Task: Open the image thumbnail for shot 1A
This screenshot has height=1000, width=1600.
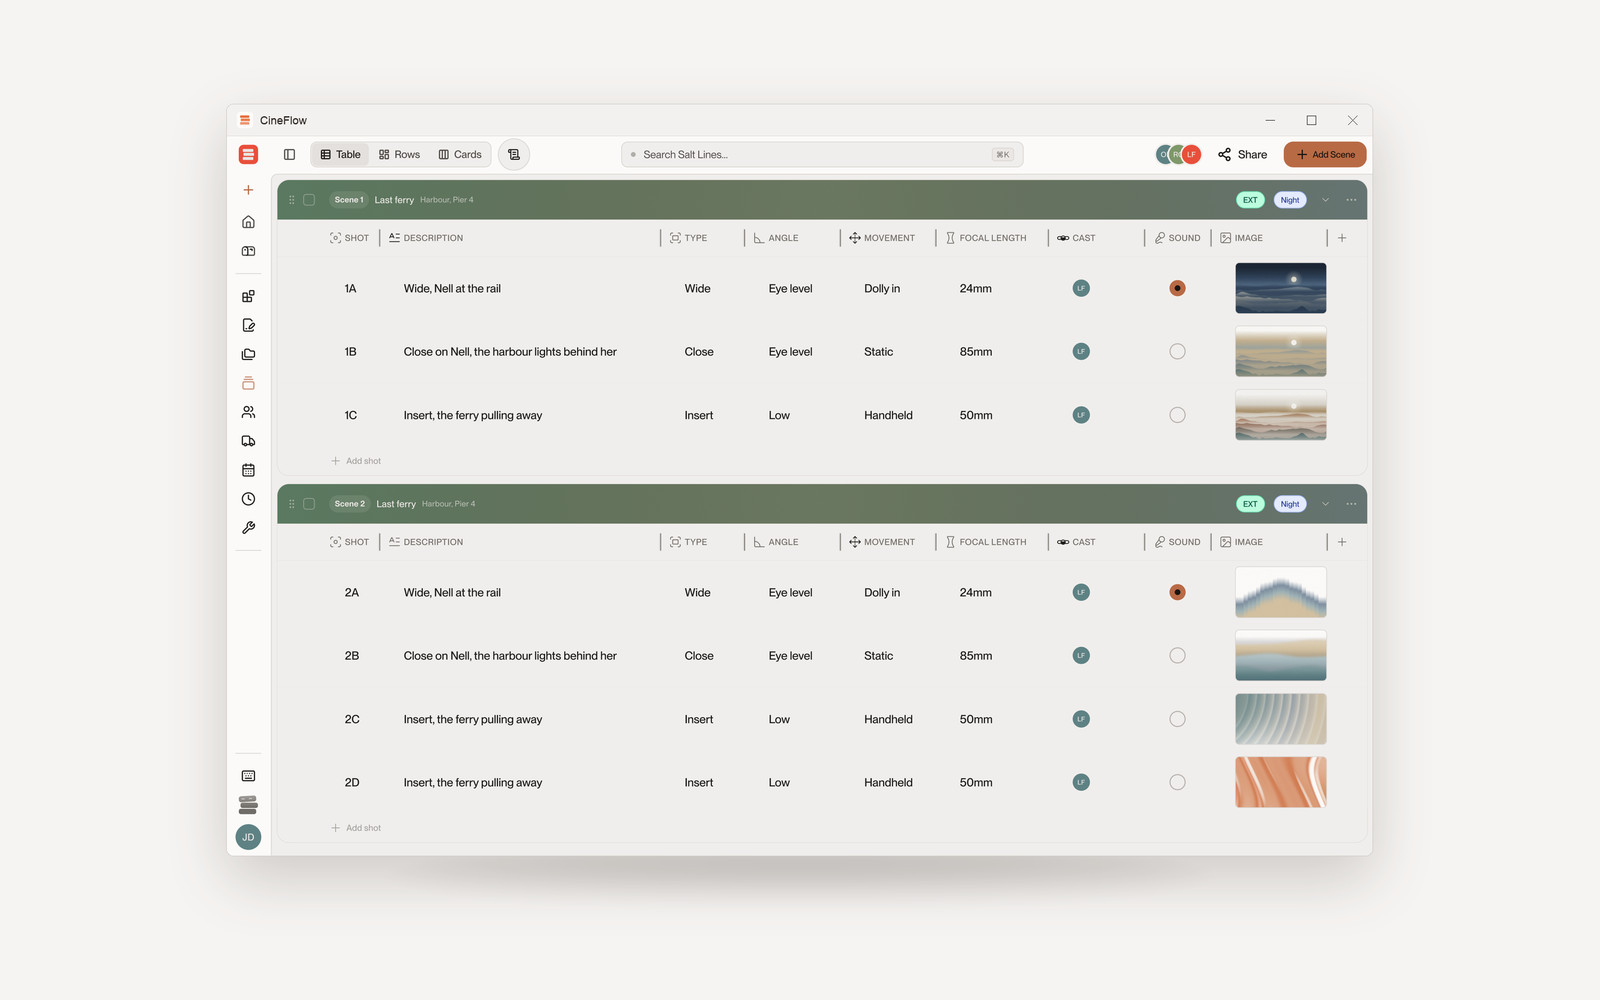Action: click(x=1281, y=288)
